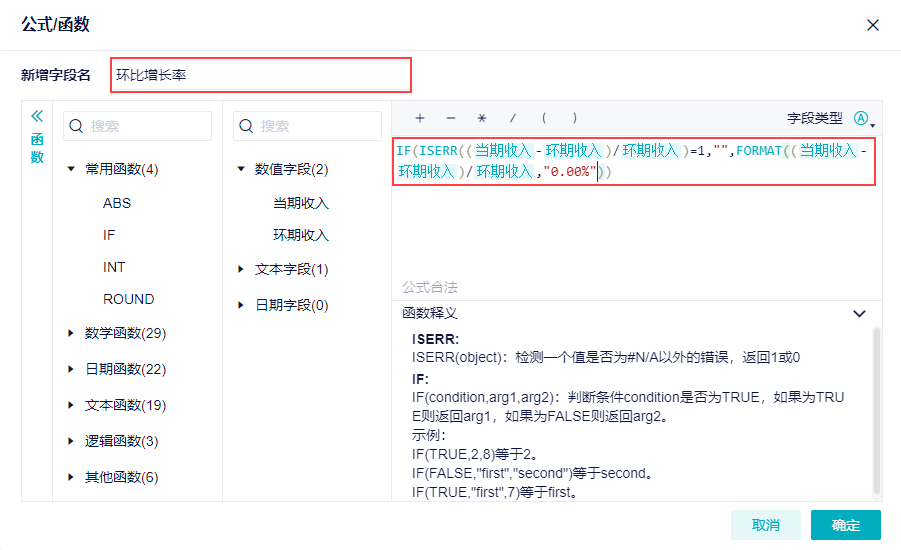901x550 pixels.
Task: Insert the multiply asterisk operator
Action: coord(482,118)
